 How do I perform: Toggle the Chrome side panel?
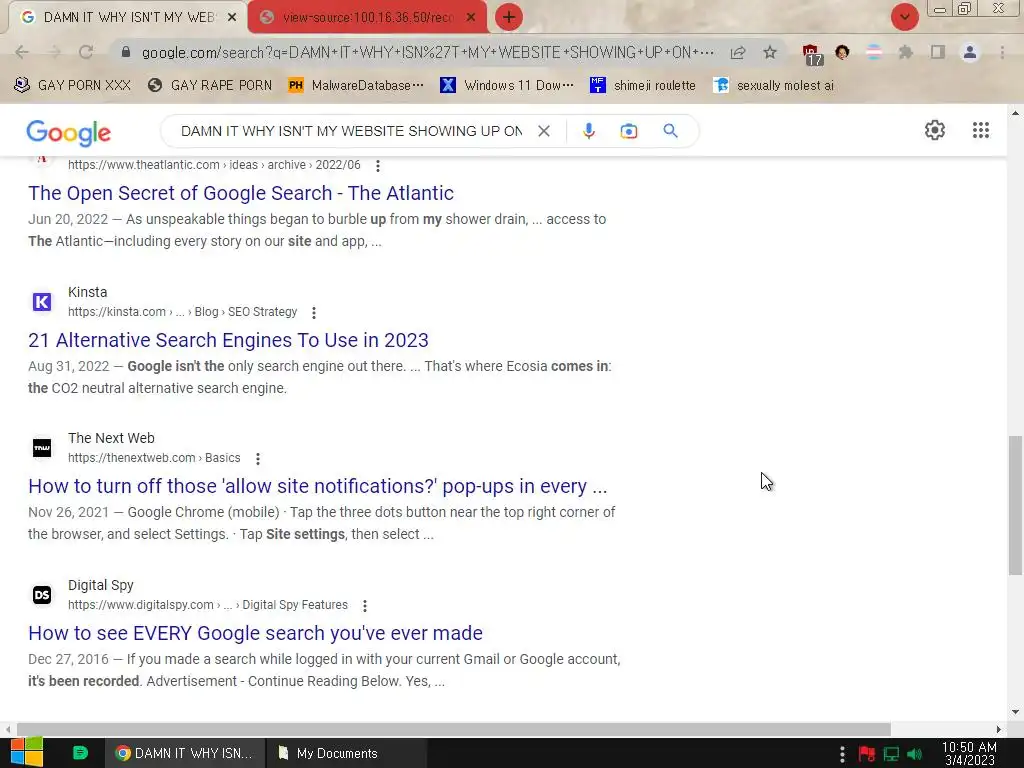[938, 52]
